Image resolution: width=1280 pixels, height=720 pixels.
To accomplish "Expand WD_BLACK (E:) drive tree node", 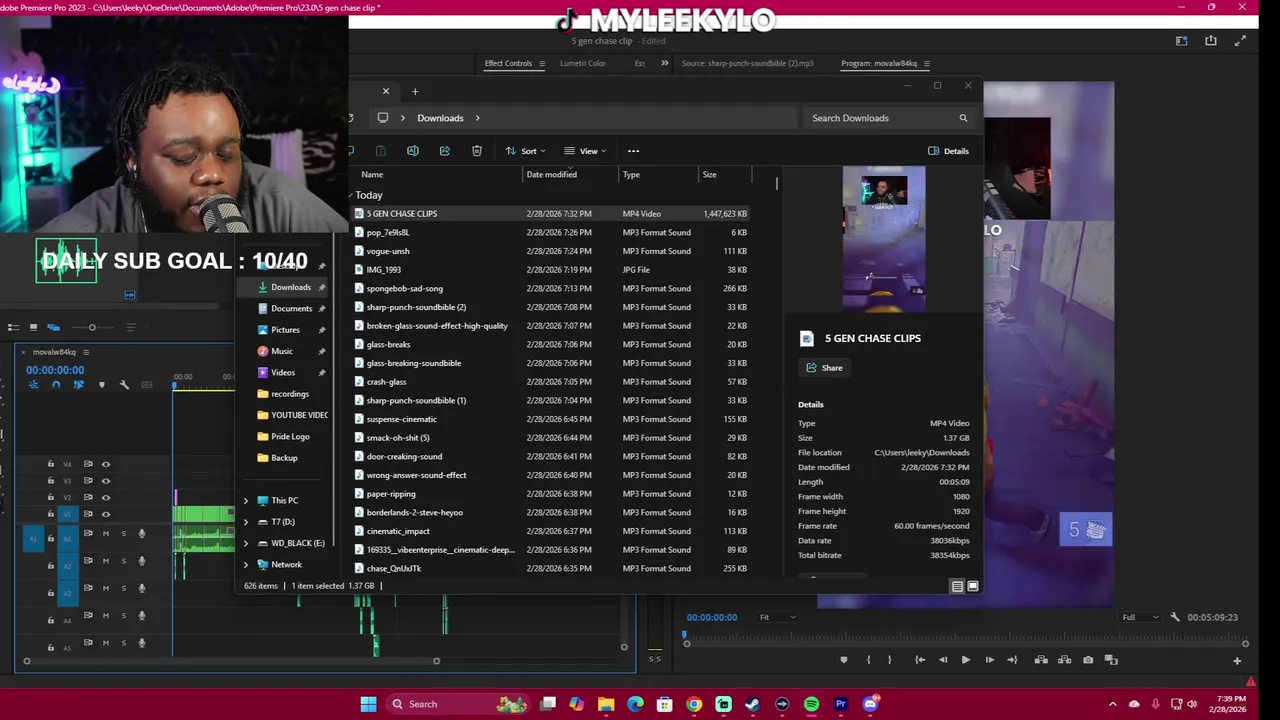I will click(x=246, y=543).
